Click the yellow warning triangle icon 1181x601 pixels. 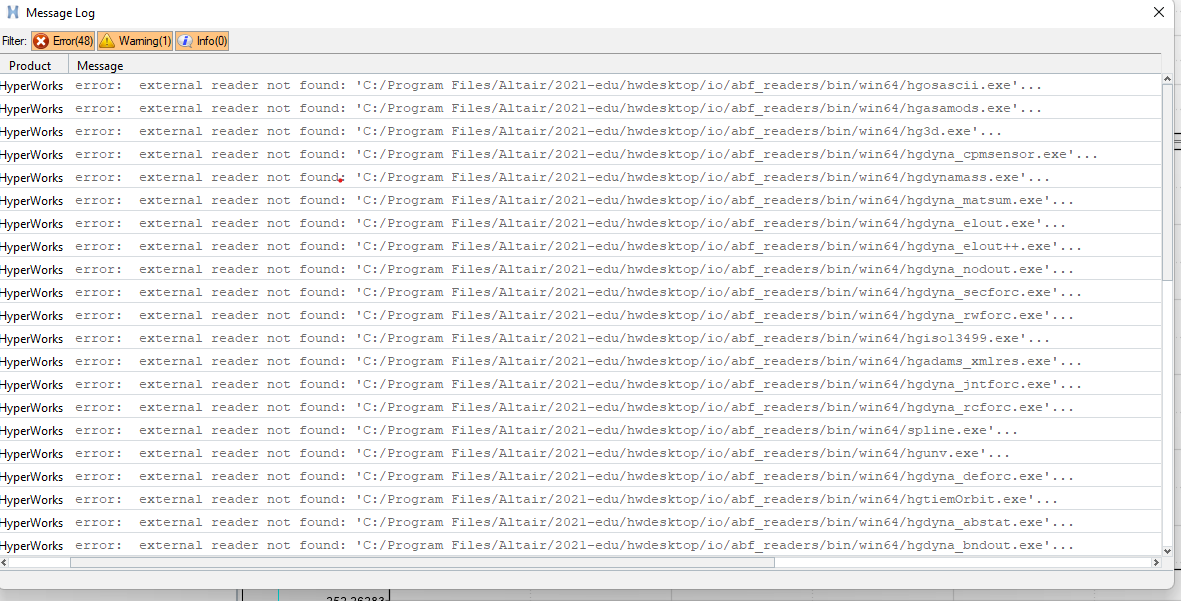(108, 41)
